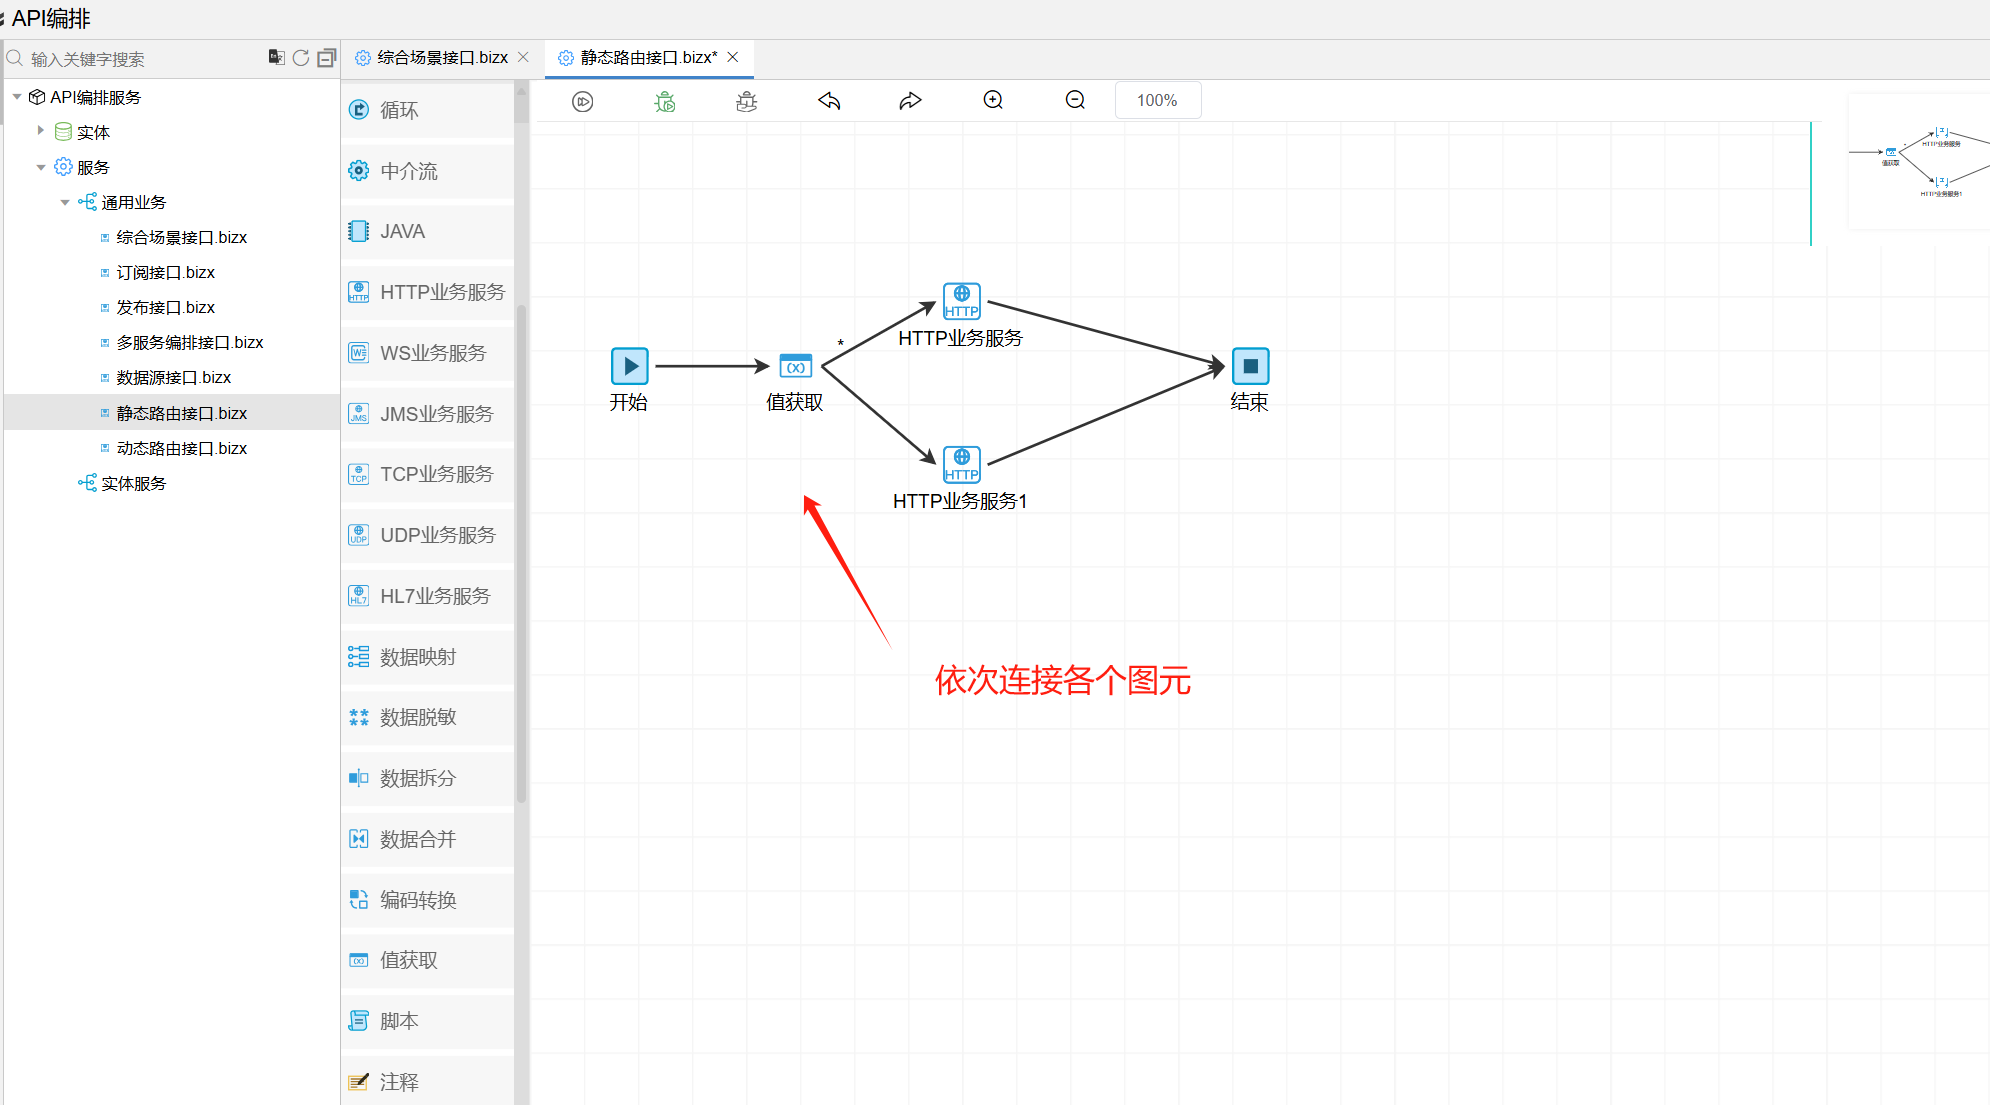This screenshot has height=1105, width=1990.
Task: Click the run flow toolbar icon
Action: click(583, 101)
